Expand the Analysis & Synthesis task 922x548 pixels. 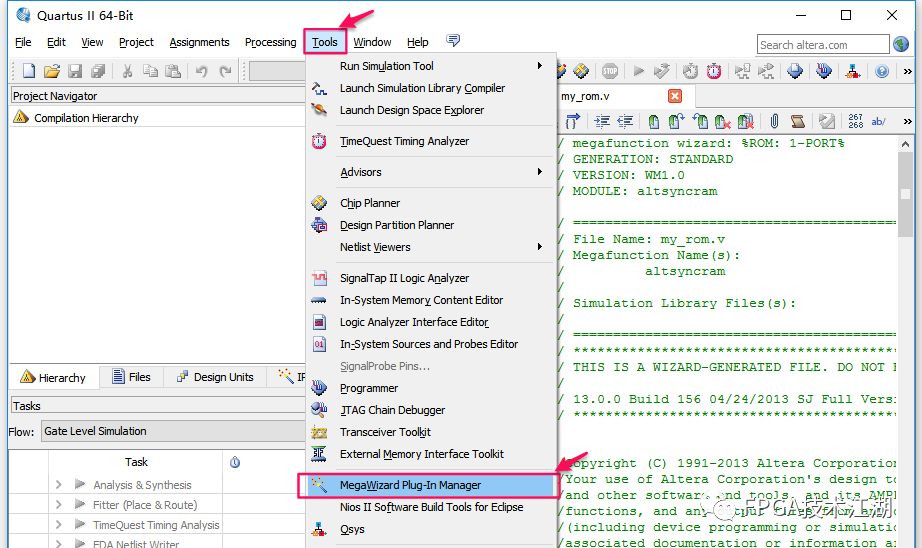58,484
